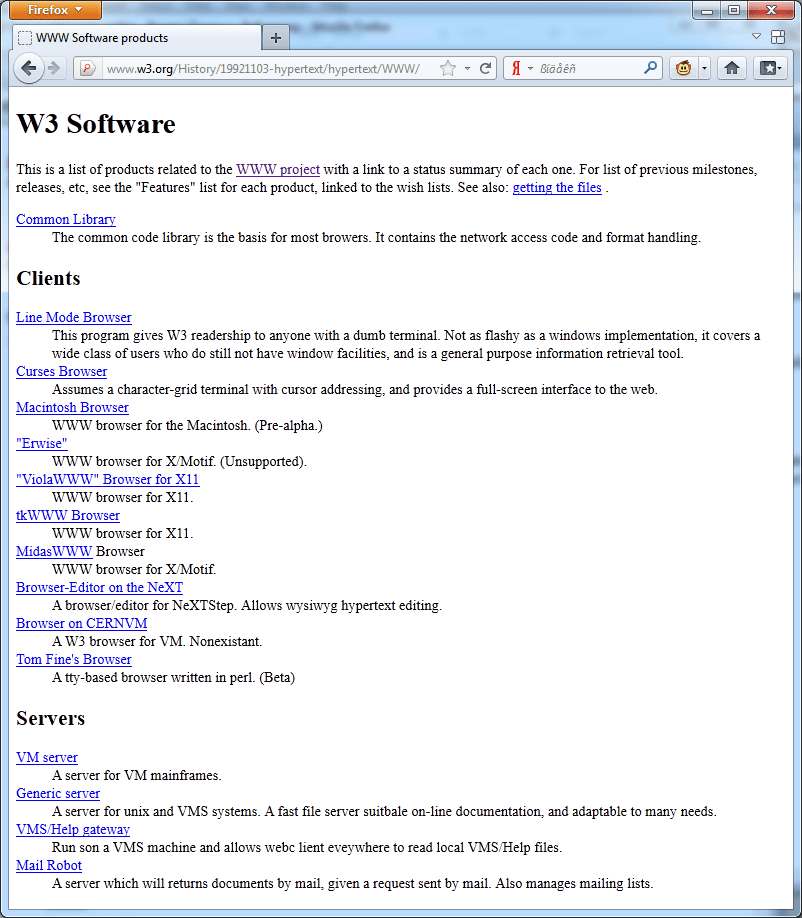Viewport: 802px width, 918px height.
Task: Open the VM server link
Action: [47, 758]
